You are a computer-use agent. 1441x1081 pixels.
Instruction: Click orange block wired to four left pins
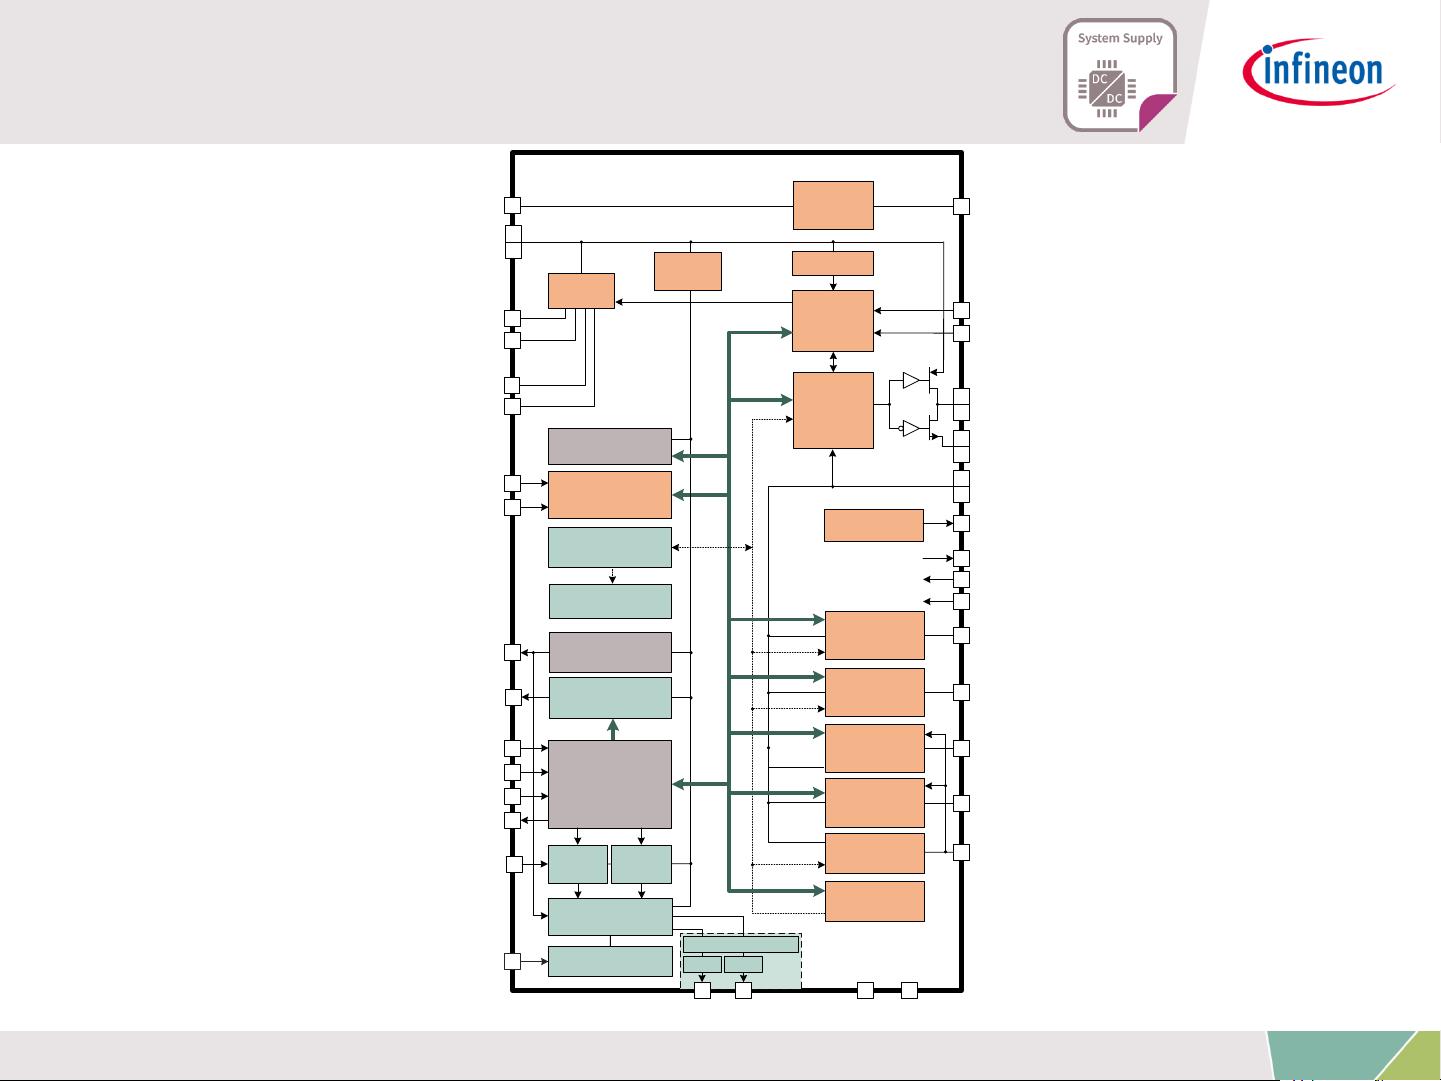(x=581, y=291)
